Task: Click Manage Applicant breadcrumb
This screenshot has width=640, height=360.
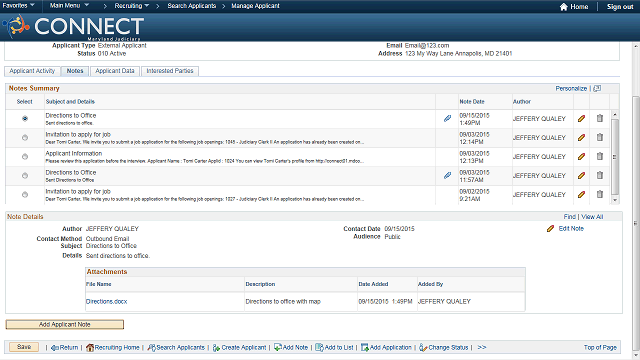Action: coord(256,6)
